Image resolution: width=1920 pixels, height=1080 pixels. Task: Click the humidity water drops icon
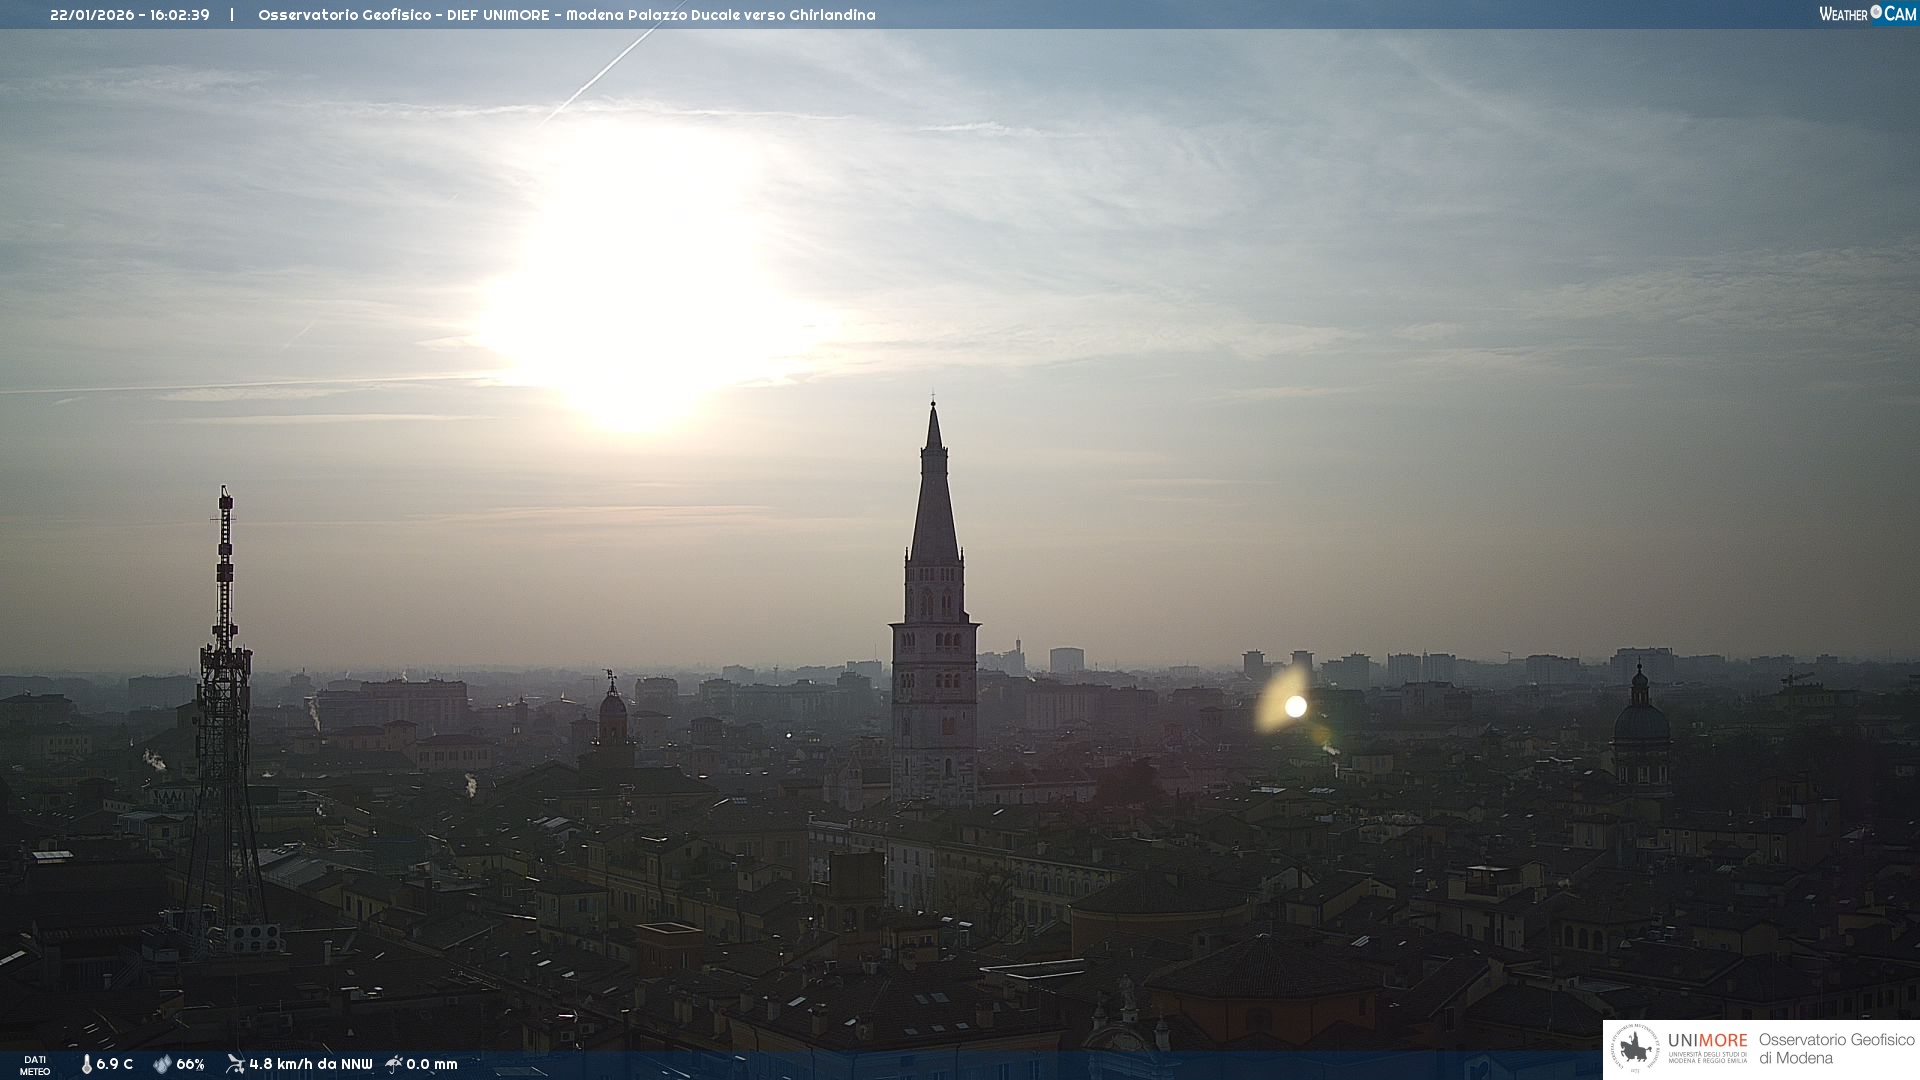pos(162,1064)
